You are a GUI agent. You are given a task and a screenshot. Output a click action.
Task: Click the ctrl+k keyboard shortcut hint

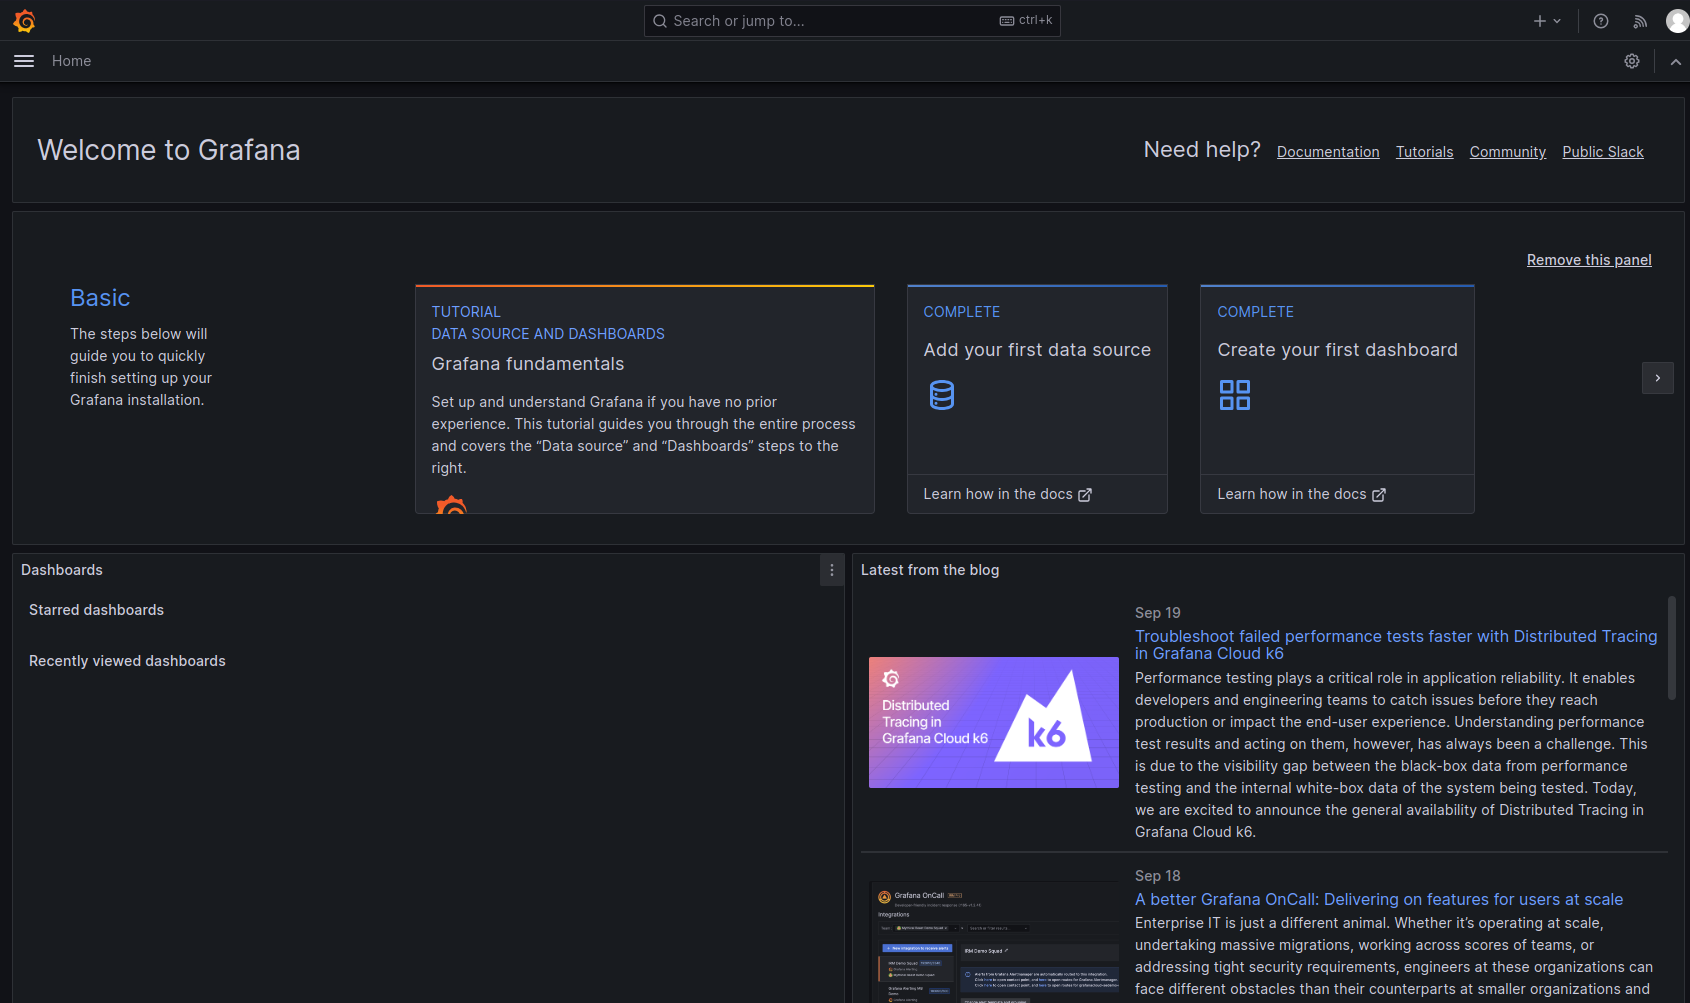click(x=1026, y=20)
